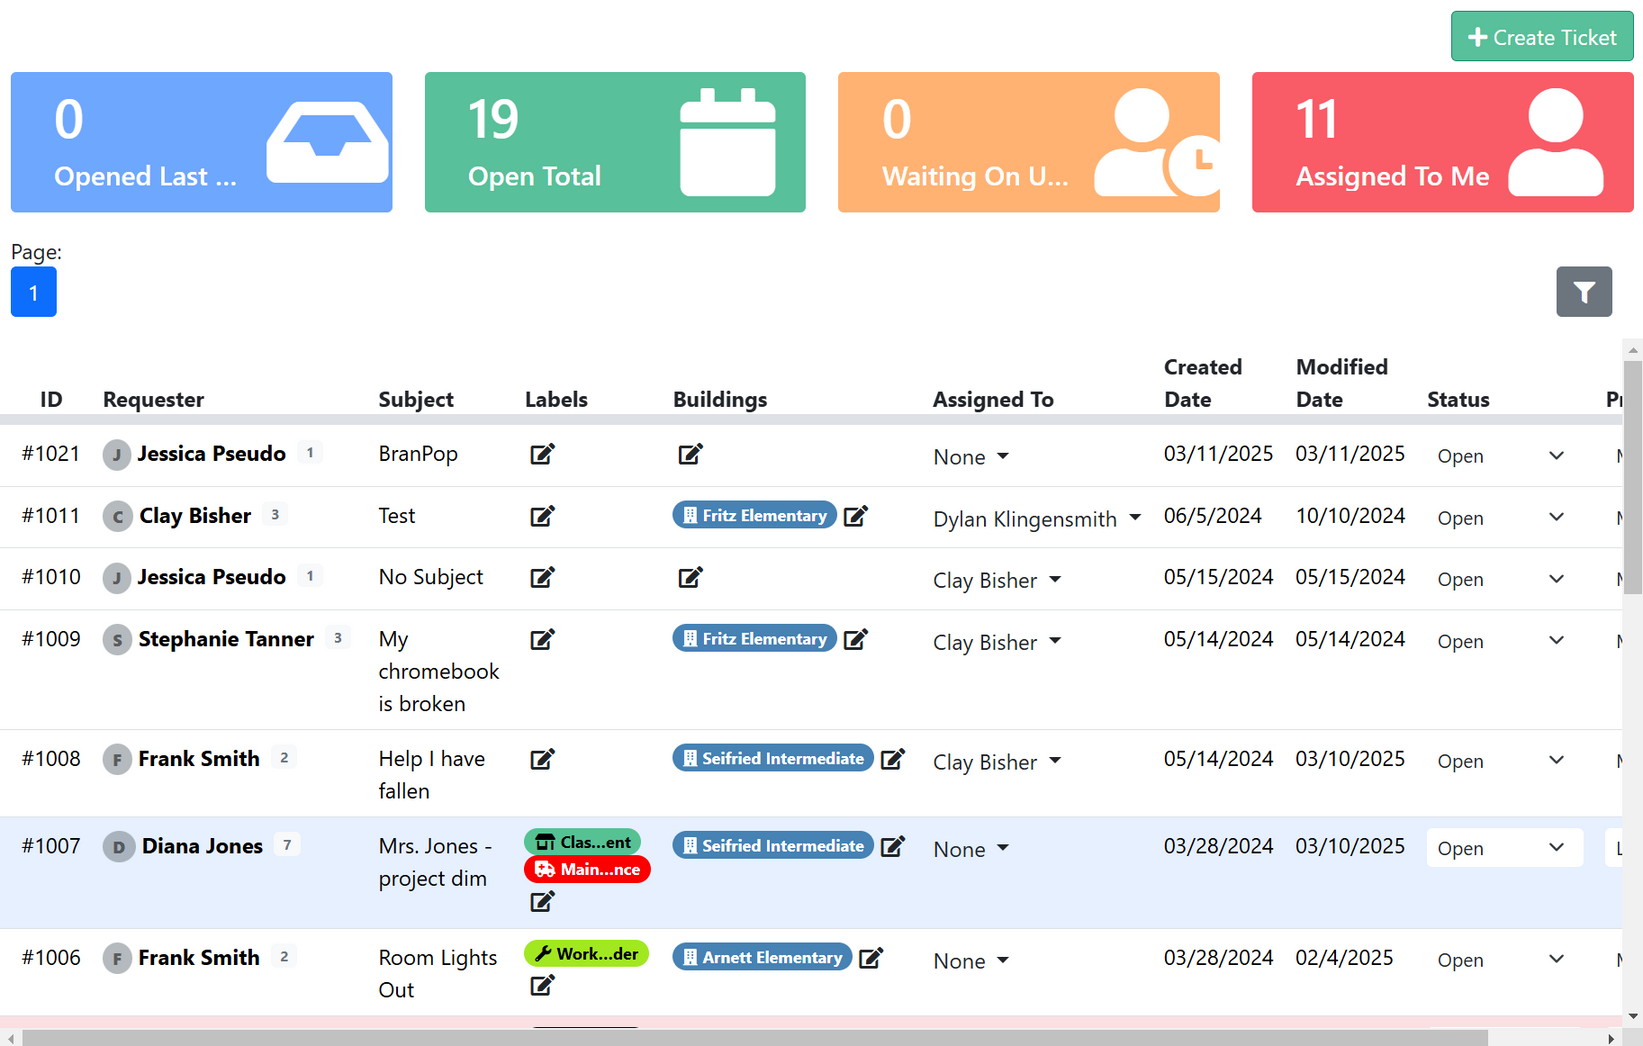Edit buildings for ticket #1021
Image resolution: width=1643 pixels, height=1046 pixels.
(x=690, y=454)
